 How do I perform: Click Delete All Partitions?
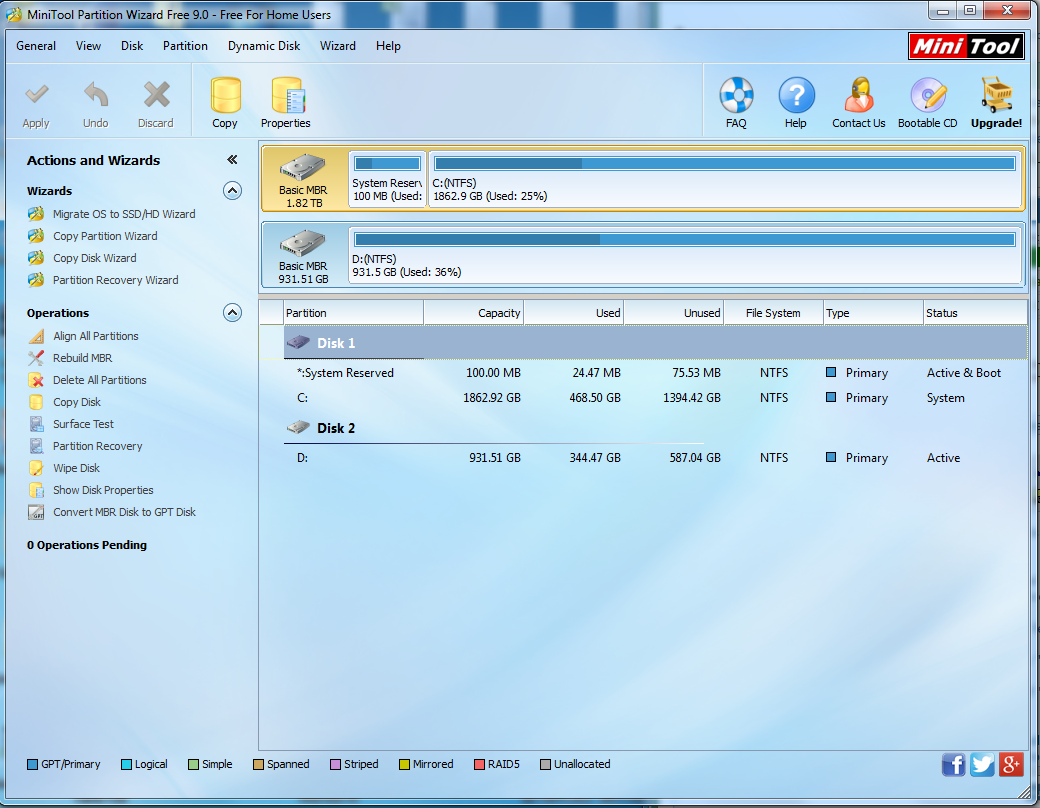tap(99, 380)
